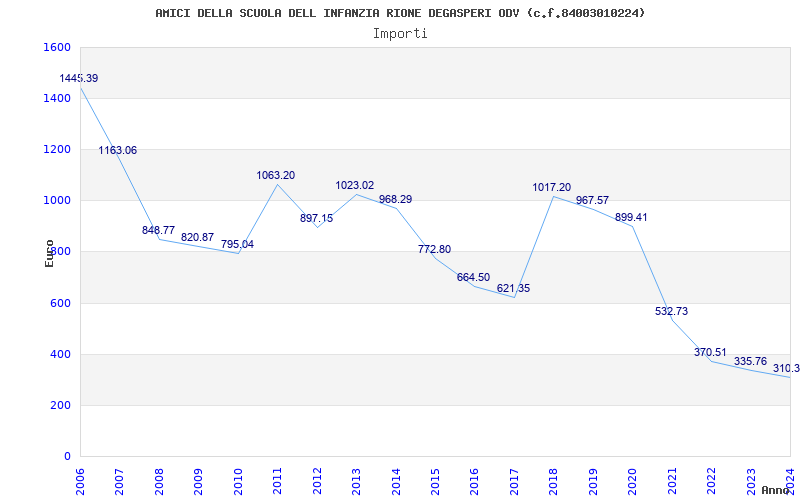Click the 370.51 data label
800x500 pixels.
coord(710,353)
